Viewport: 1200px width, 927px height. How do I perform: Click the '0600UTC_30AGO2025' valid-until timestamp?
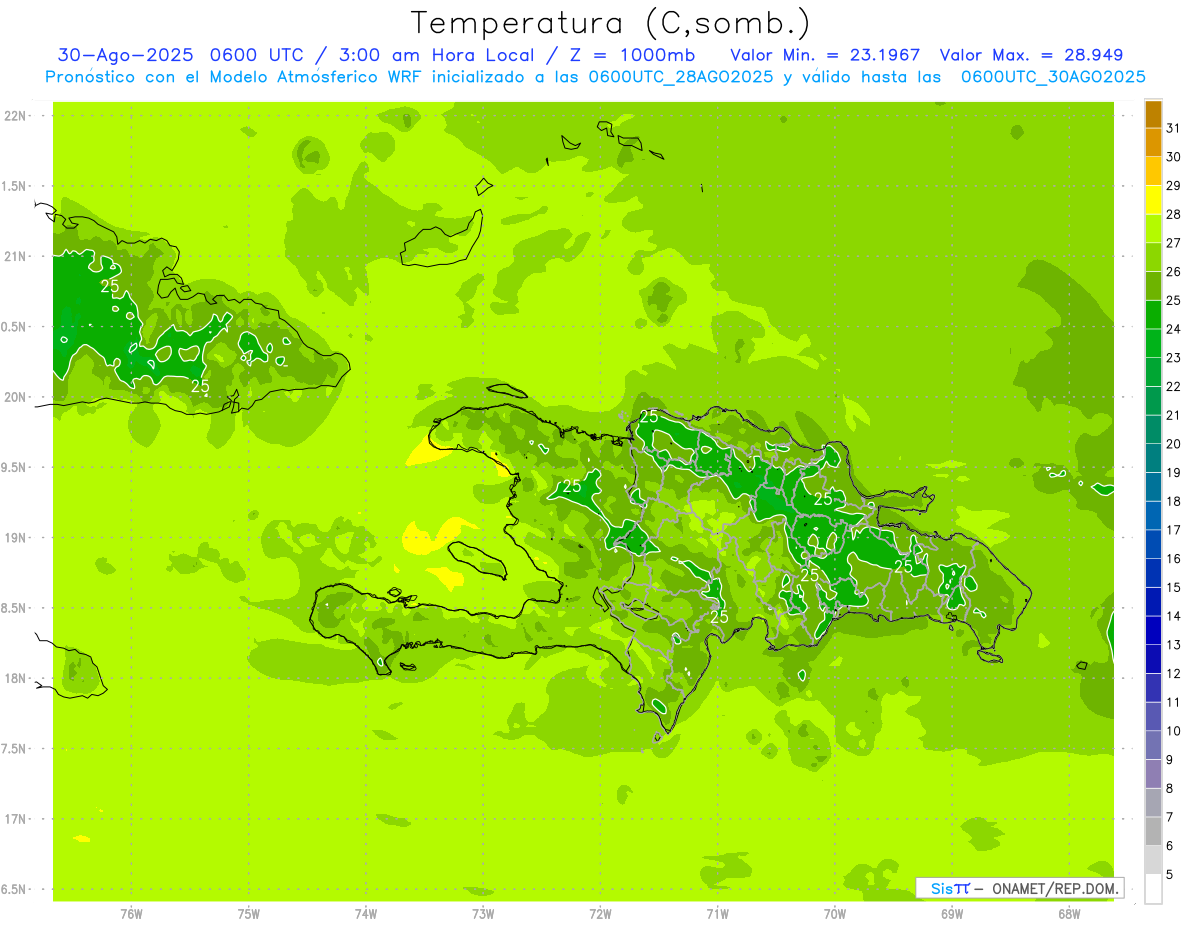pyautogui.click(x=1053, y=77)
